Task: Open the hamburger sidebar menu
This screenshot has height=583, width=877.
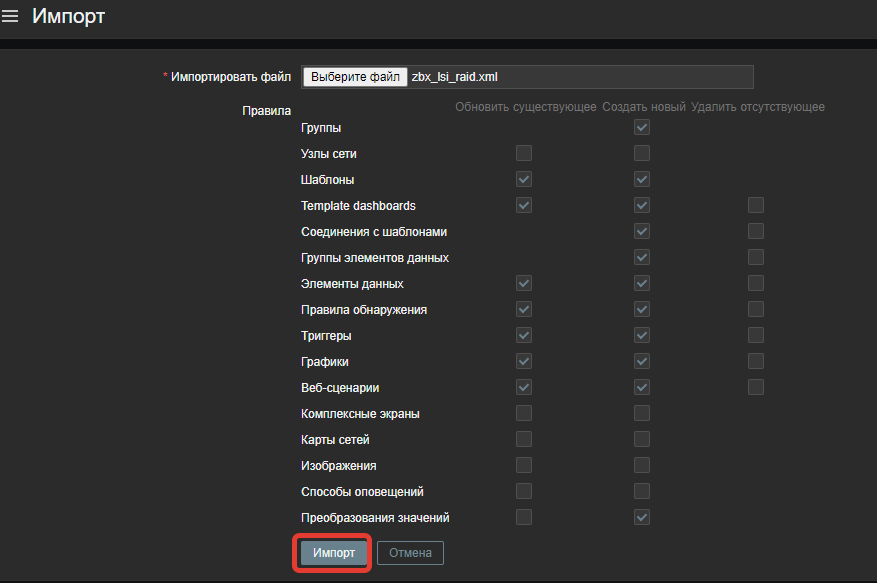Action: point(11,16)
